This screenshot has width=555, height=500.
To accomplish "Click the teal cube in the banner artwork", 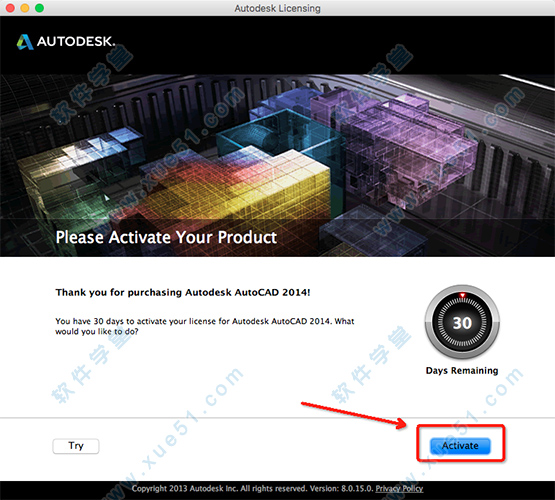I will pyautogui.click(x=280, y=134).
